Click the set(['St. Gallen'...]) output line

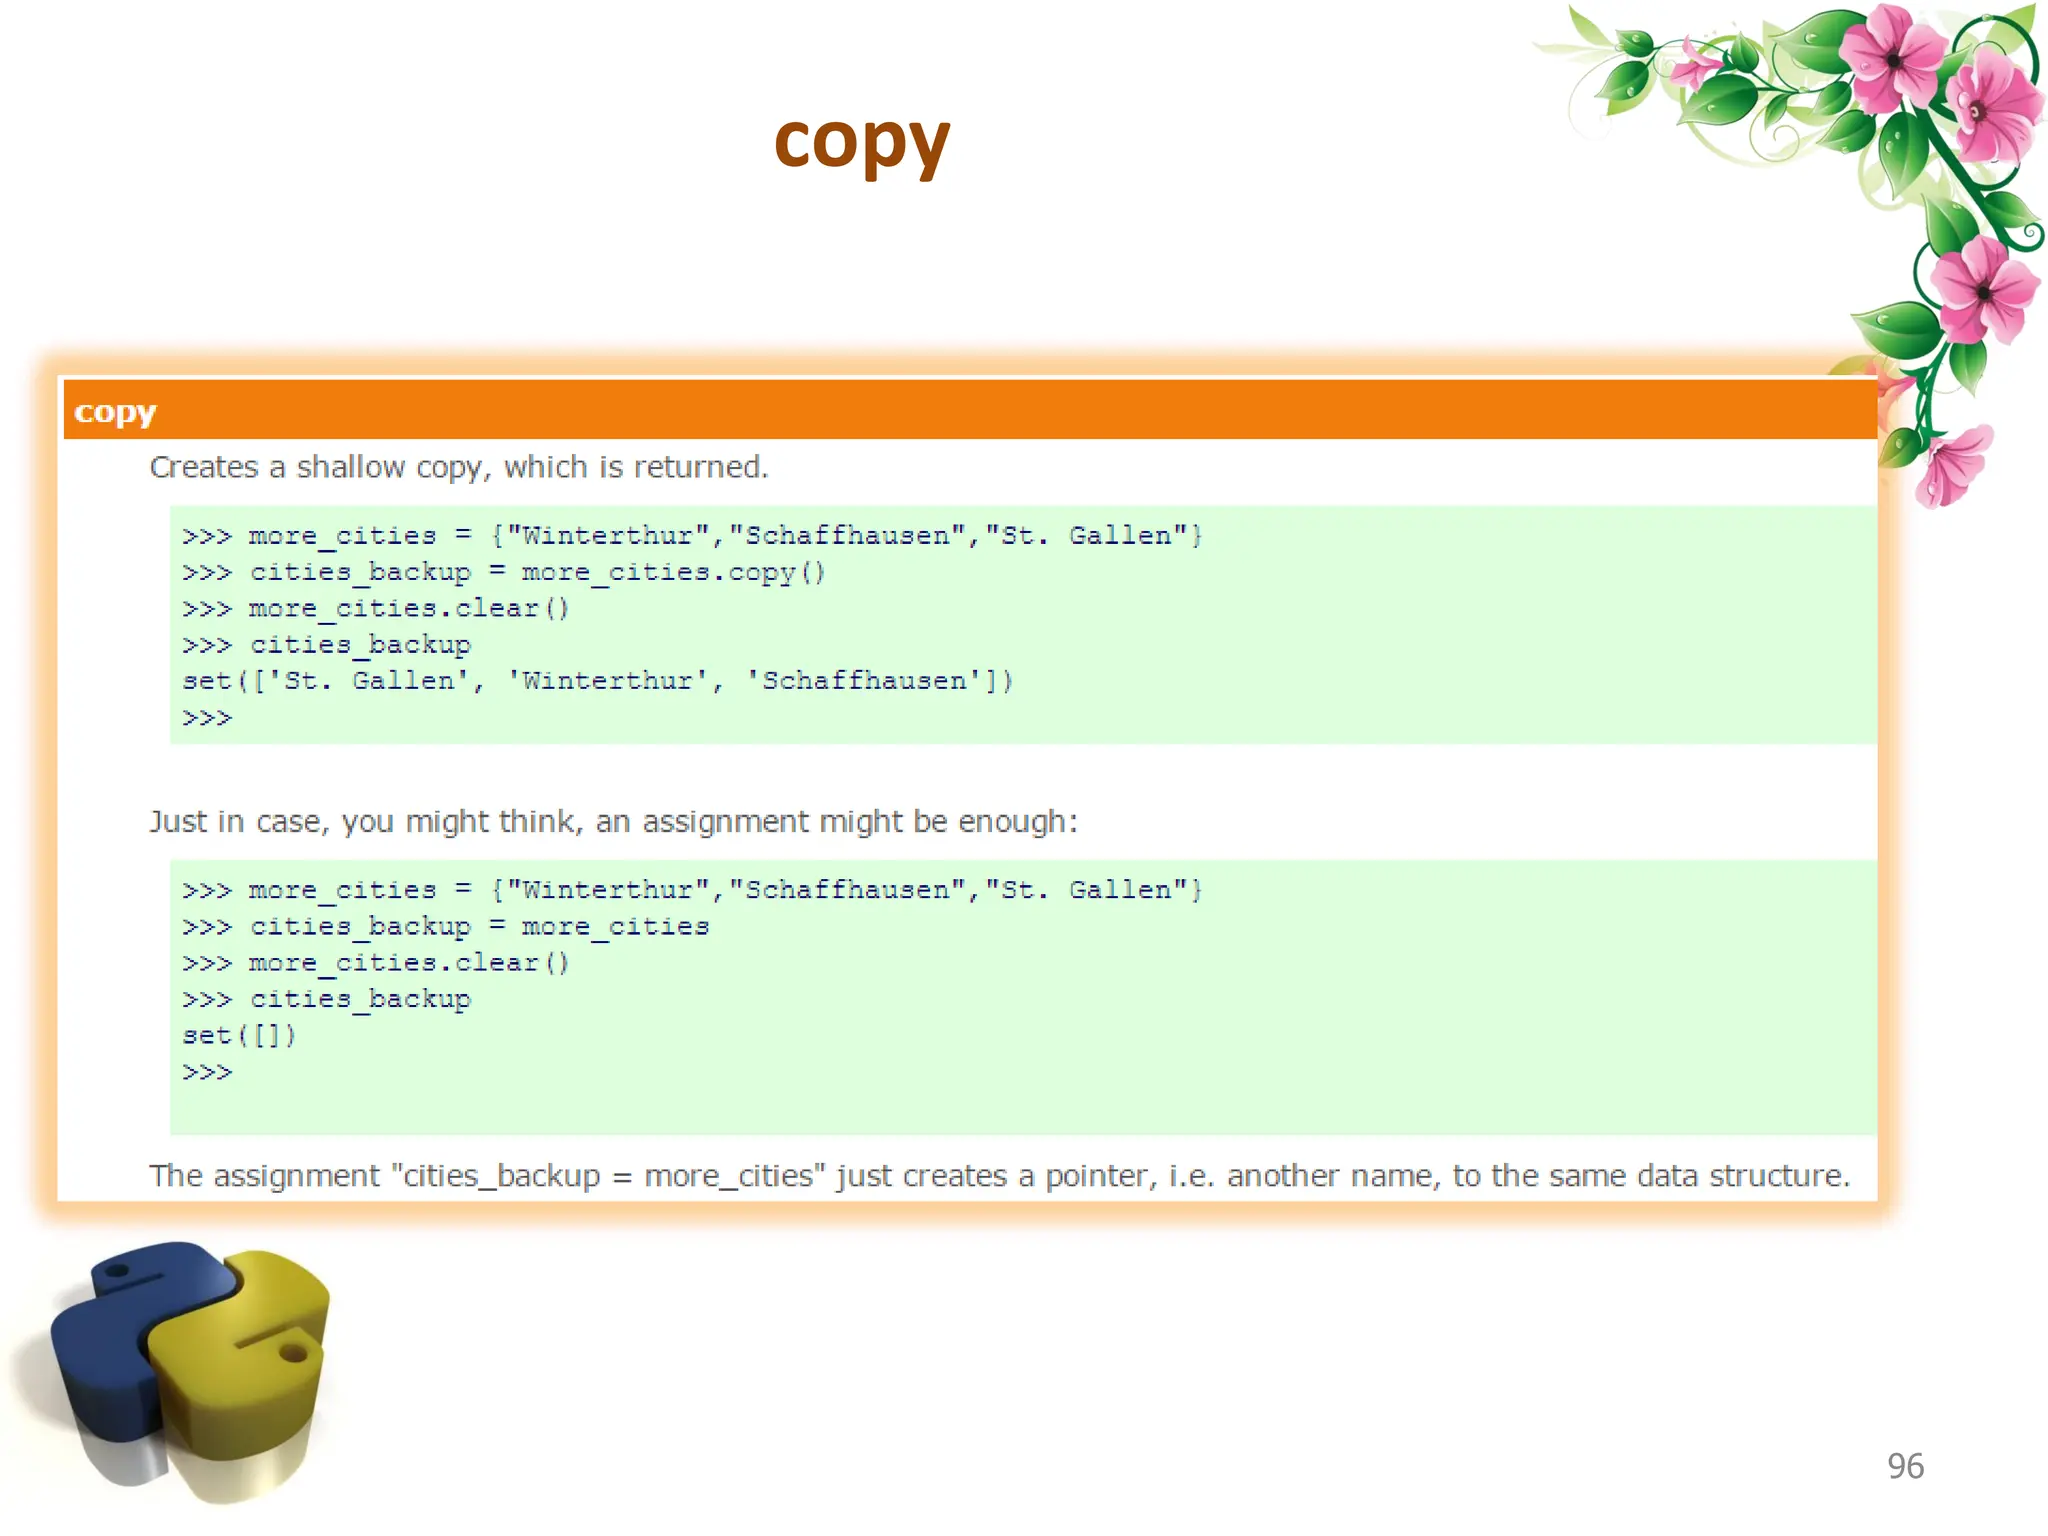coord(597,681)
